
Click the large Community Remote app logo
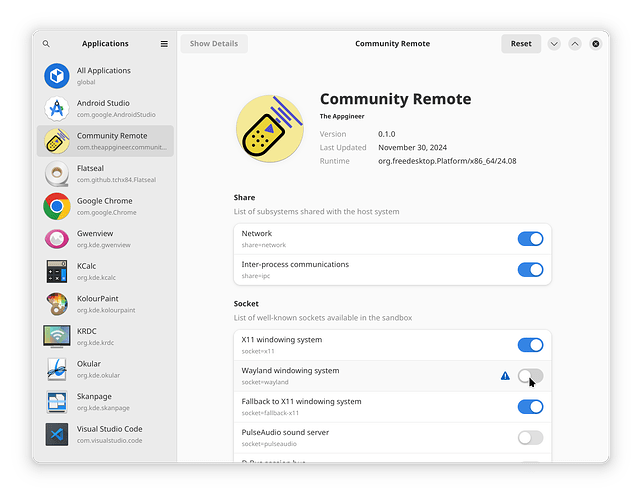point(270,129)
